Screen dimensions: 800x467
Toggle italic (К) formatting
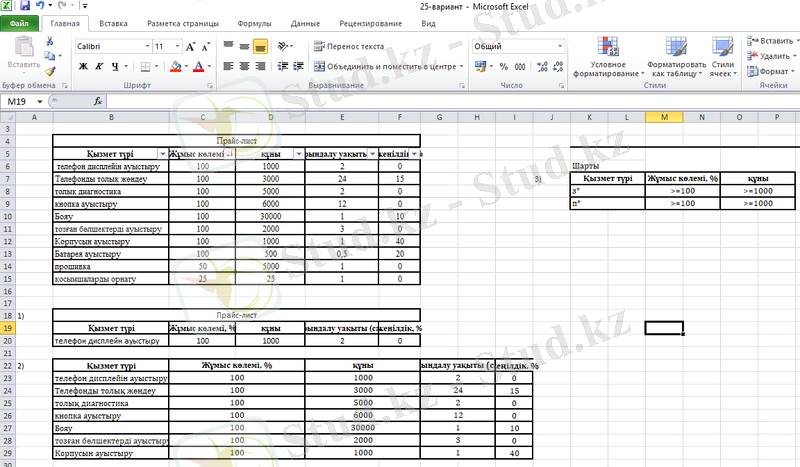(100, 66)
